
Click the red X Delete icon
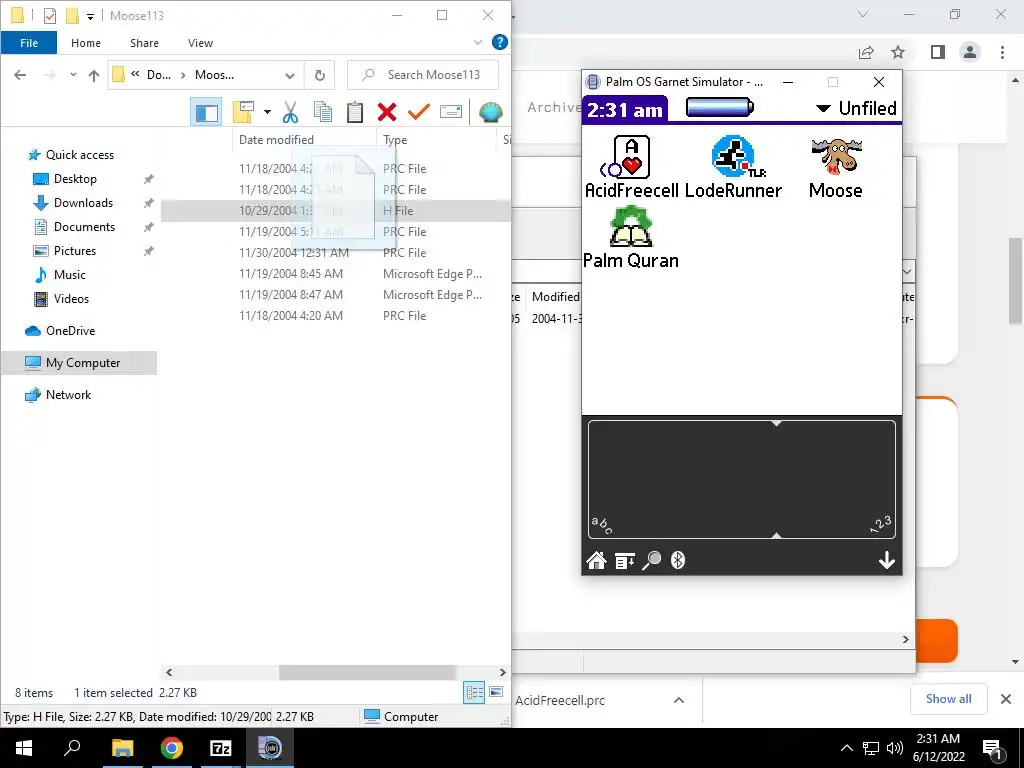point(387,112)
